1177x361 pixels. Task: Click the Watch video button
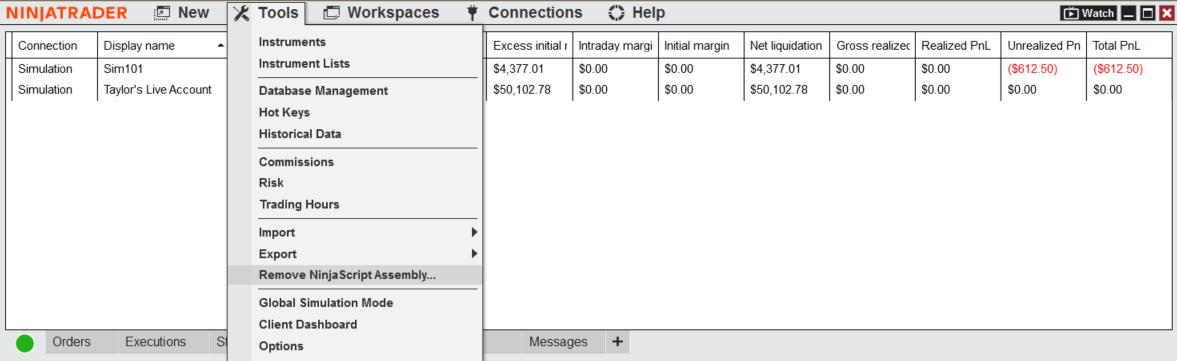1088,13
